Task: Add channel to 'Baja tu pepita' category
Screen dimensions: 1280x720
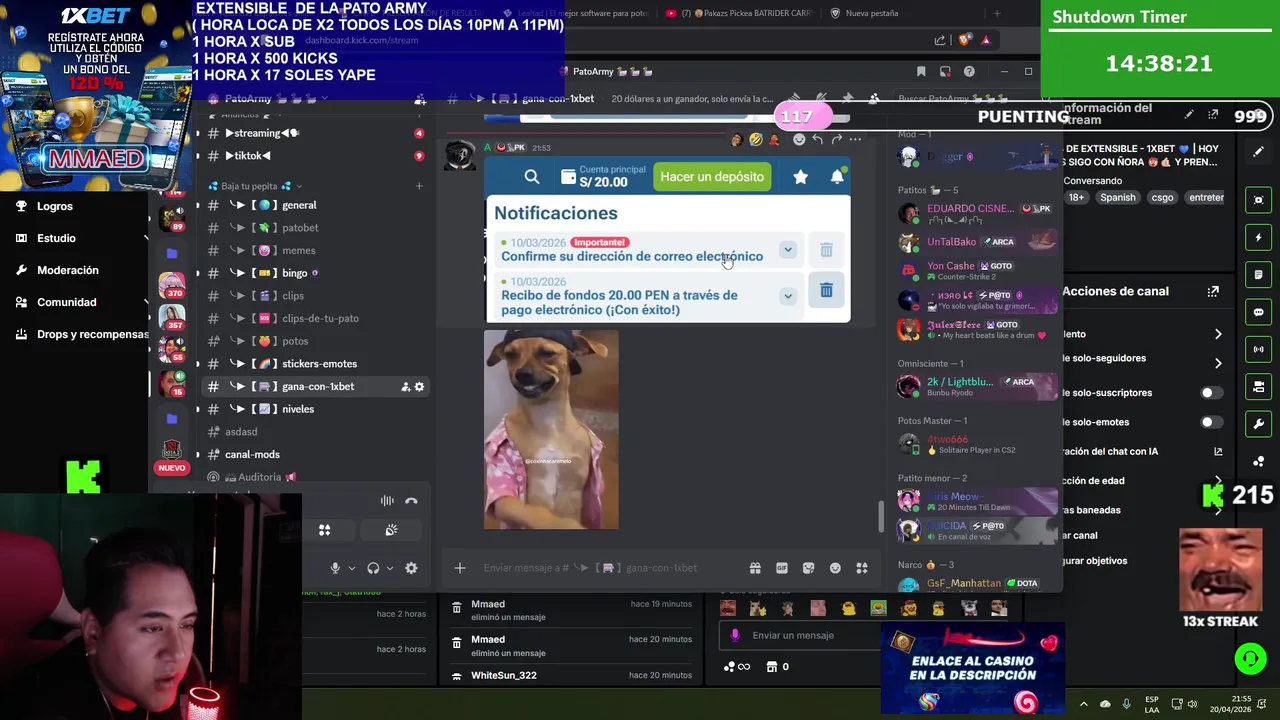Action: click(419, 186)
